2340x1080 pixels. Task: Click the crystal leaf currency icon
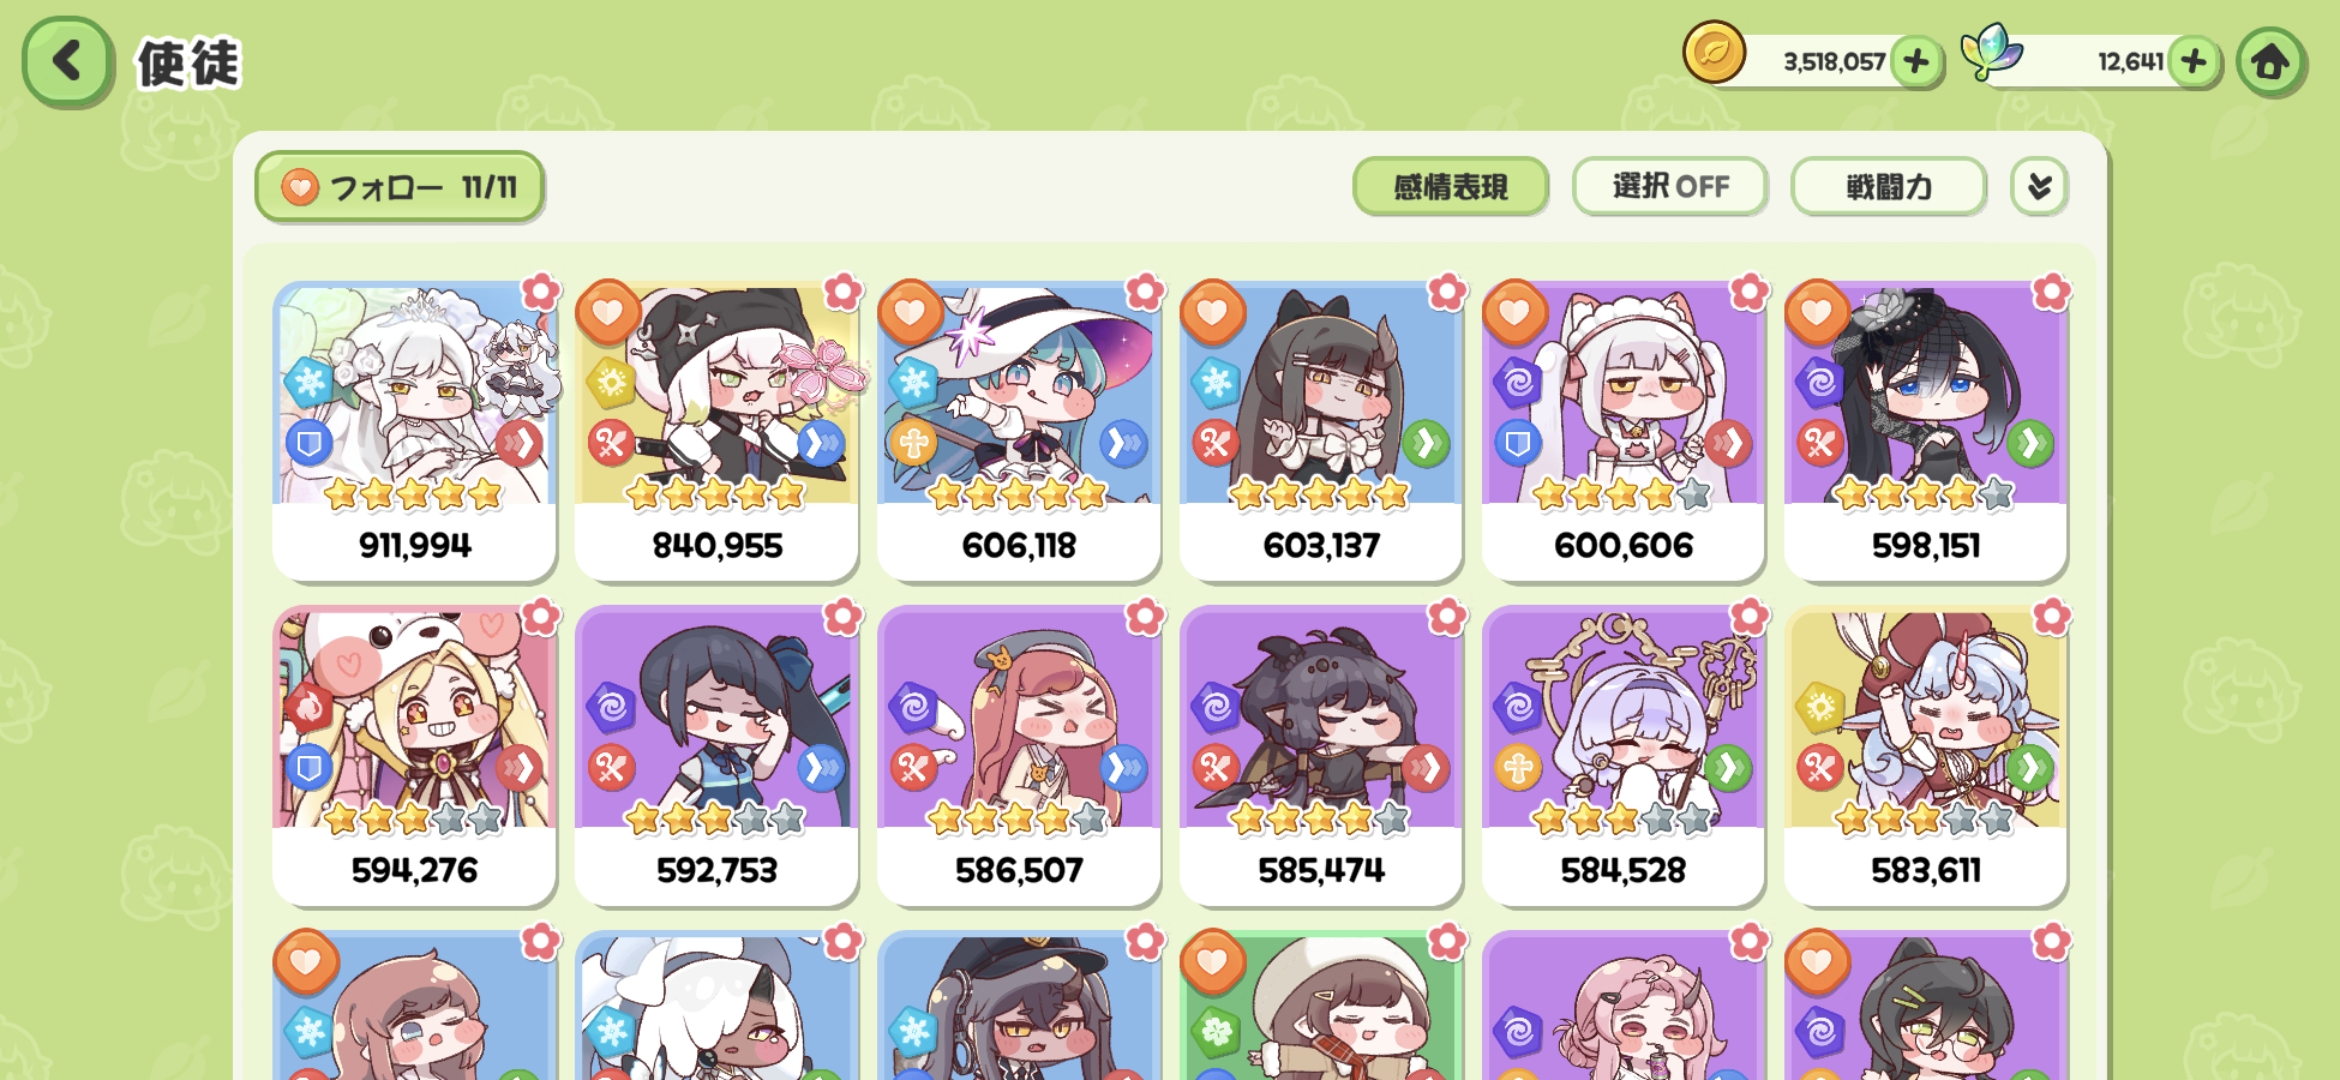pyautogui.click(x=1990, y=52)
